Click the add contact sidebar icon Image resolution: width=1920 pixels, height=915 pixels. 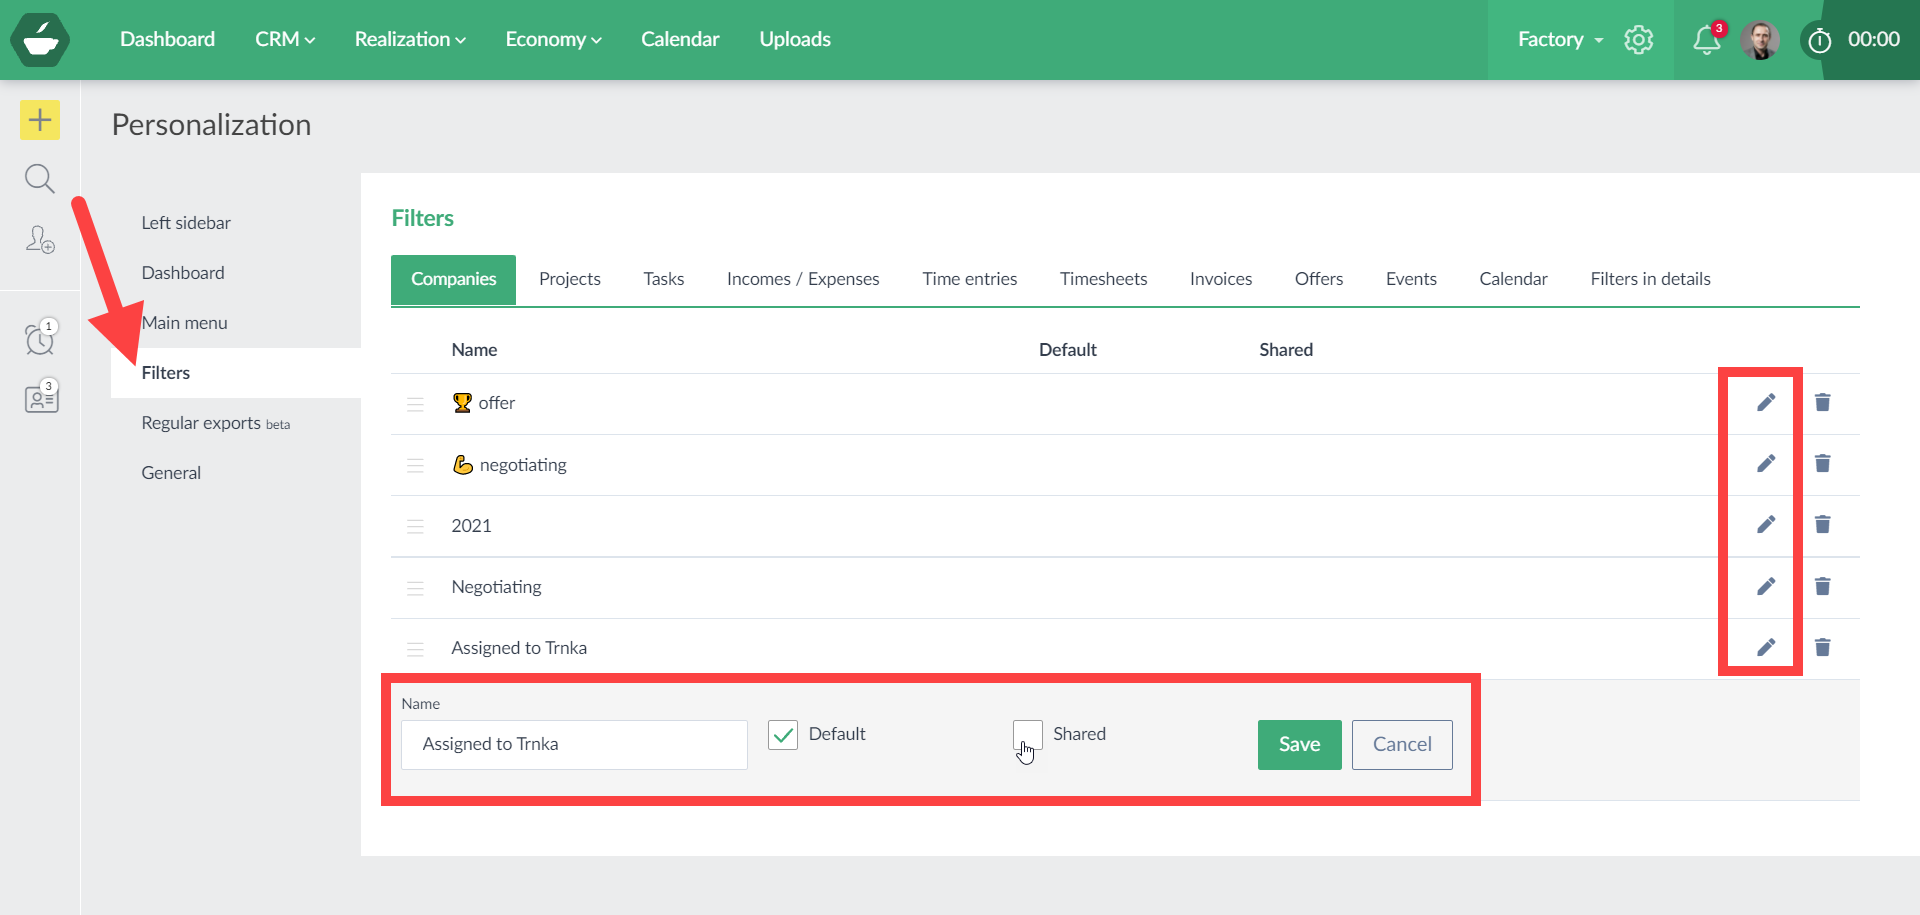pos(40,240)
